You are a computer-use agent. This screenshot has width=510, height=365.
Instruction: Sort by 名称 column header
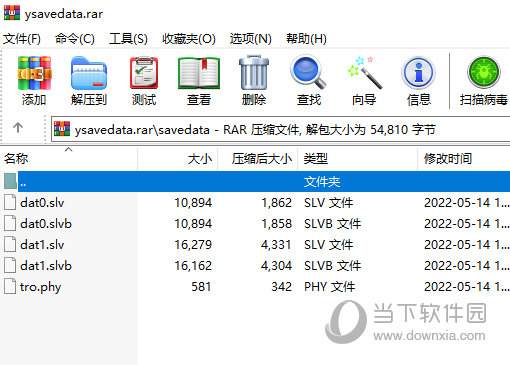[x=70, y=159]
